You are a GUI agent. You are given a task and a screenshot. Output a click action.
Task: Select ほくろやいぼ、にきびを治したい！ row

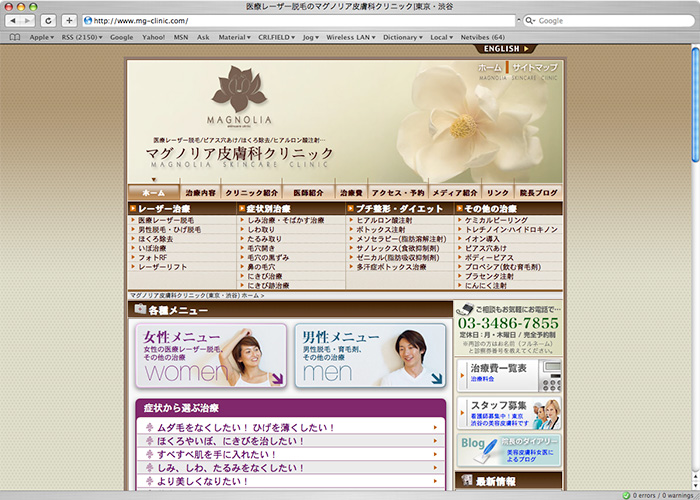[x=291, y=441]
